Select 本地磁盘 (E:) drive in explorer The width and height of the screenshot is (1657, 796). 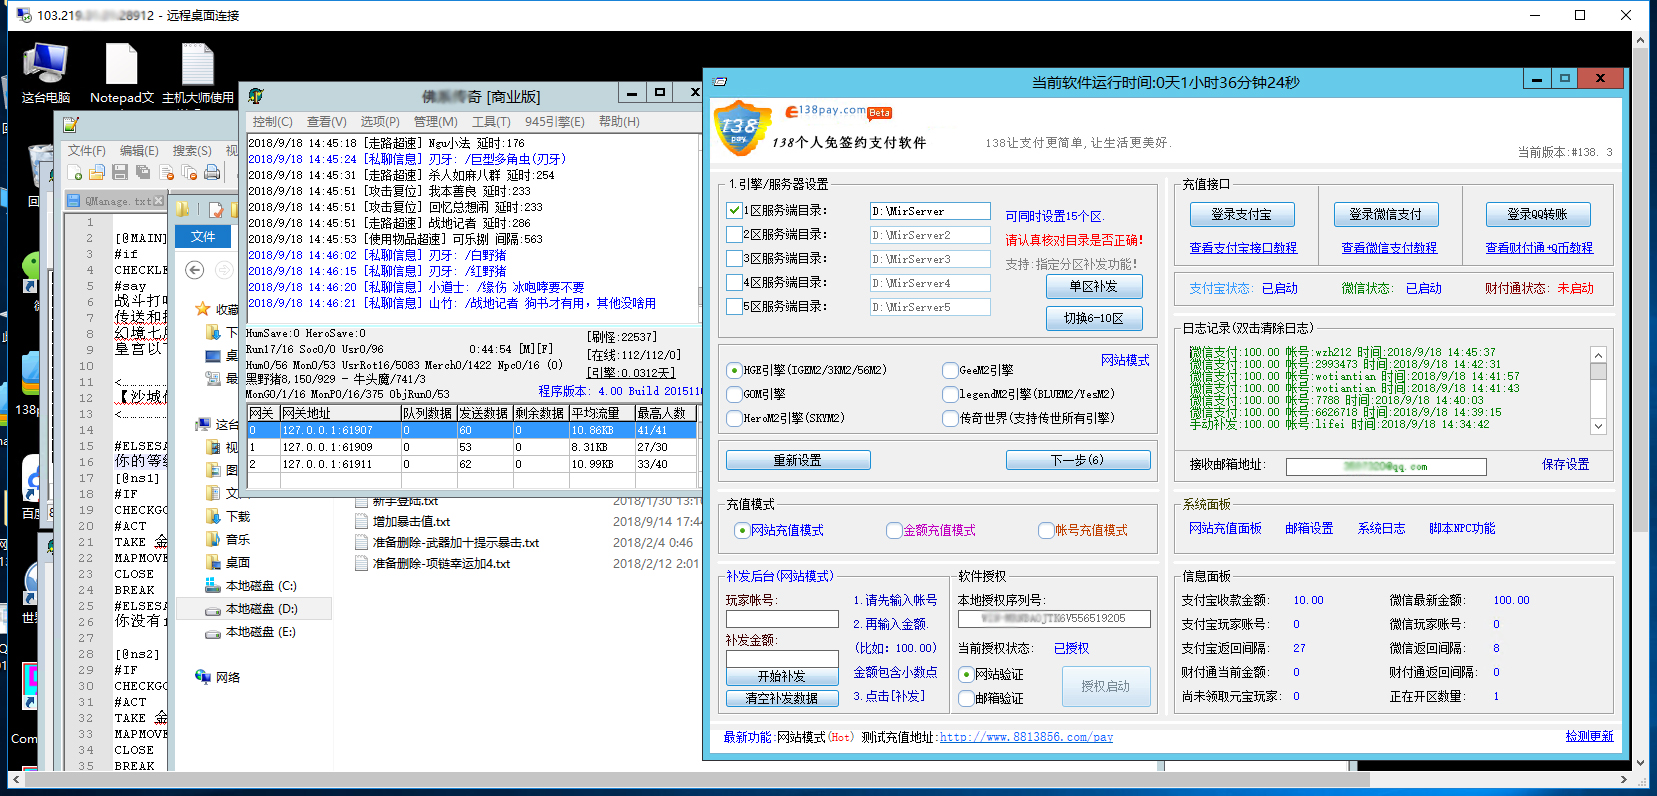[250, 632]
